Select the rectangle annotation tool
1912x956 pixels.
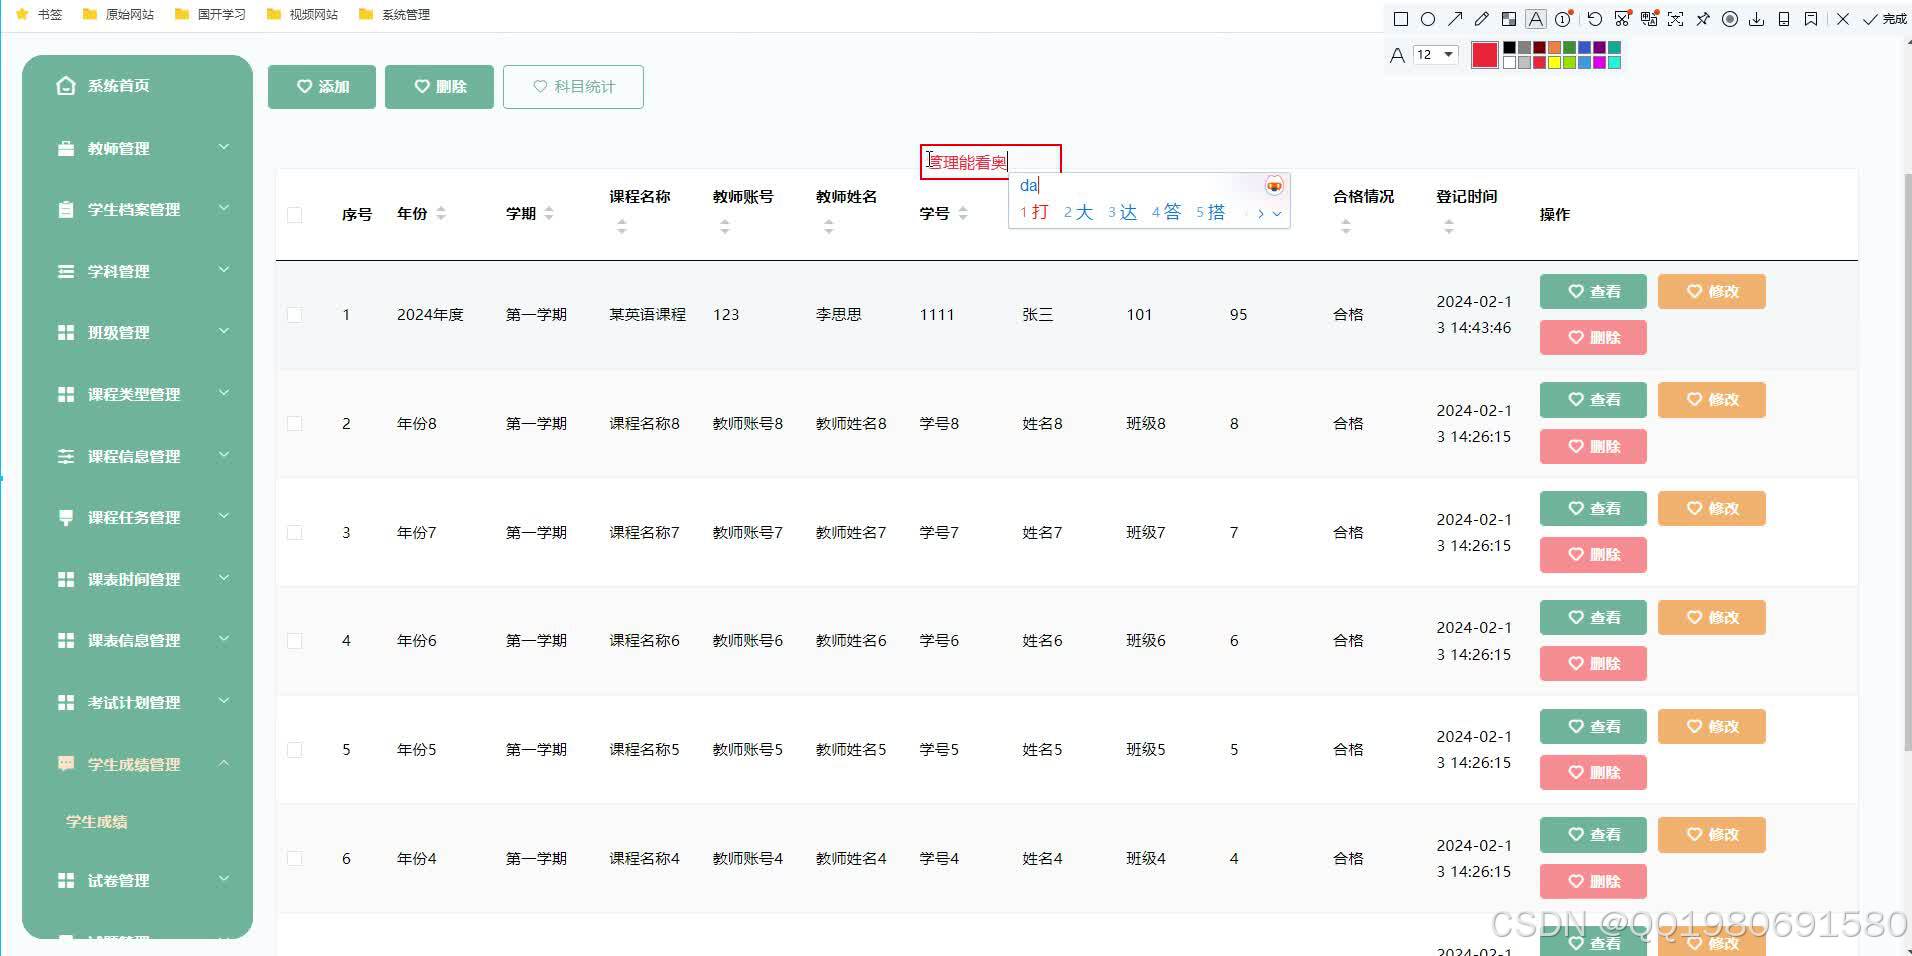1400,19
